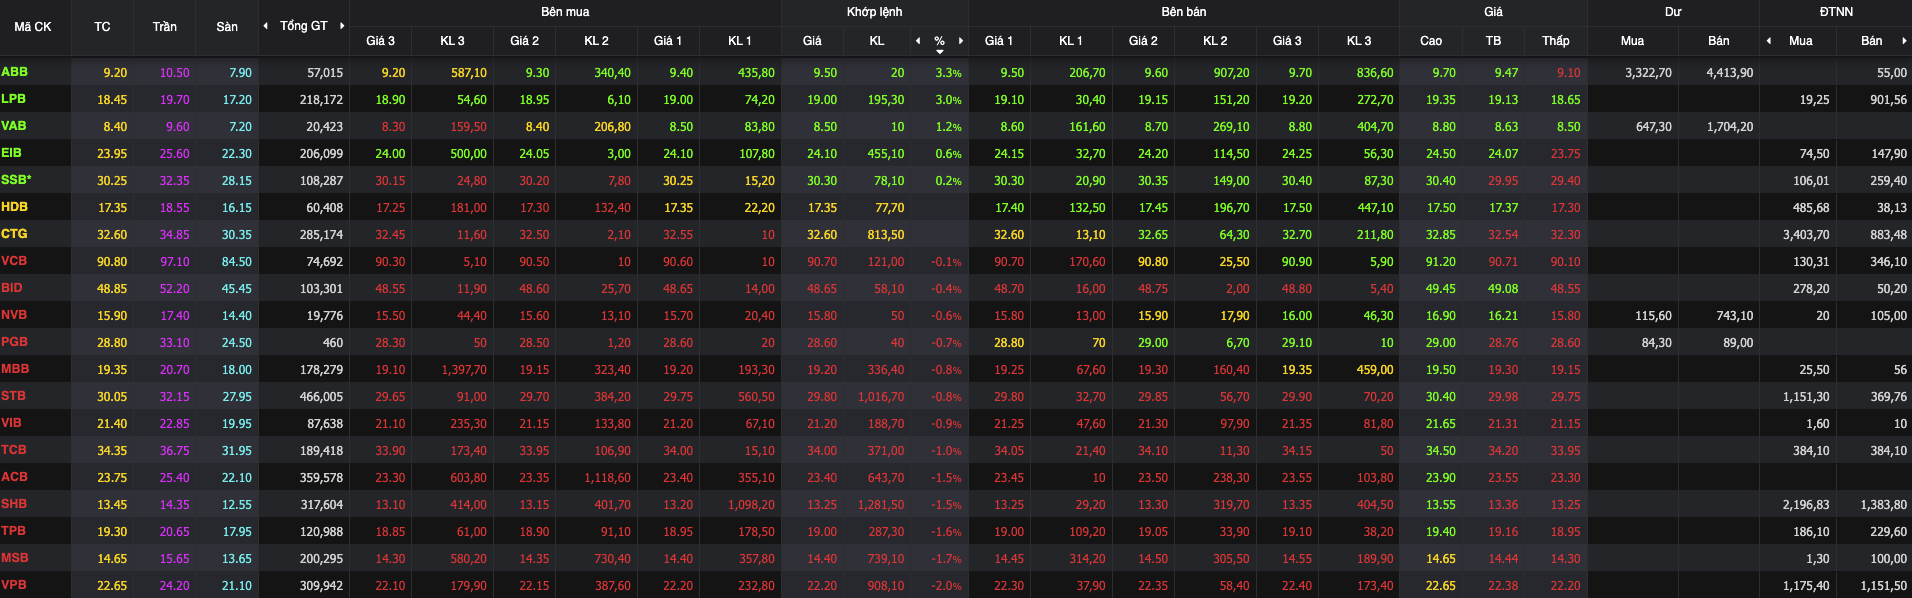Click the left arrow before ĐTNN Mua header
1912x598 pixels.
tap(1769, 41)
